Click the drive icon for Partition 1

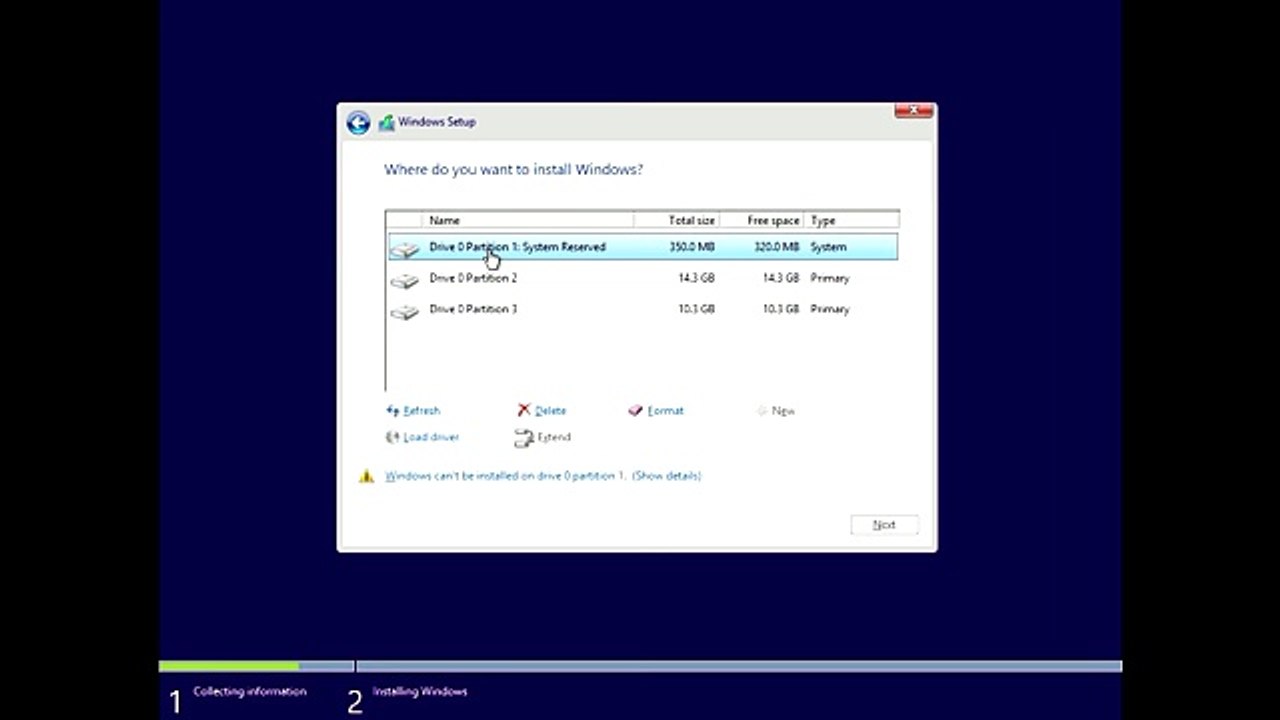pos(405,249)
